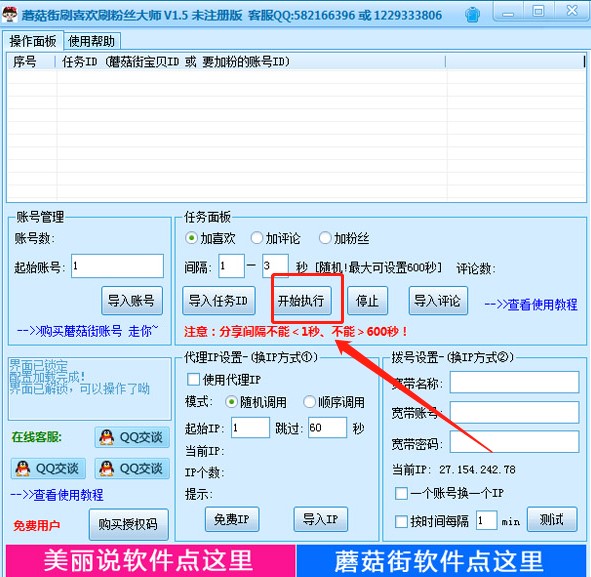Click the 购买授权码 button
The width and height of the screenshot is (591, 577).
[x=129, y=524]
